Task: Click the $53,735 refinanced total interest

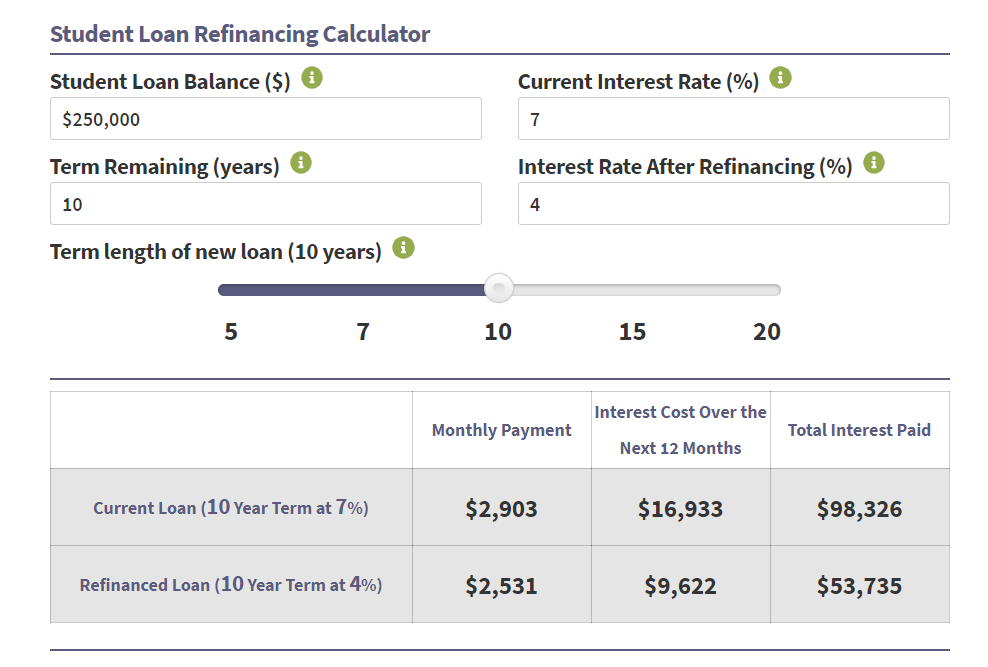Action: pos(859,586)
